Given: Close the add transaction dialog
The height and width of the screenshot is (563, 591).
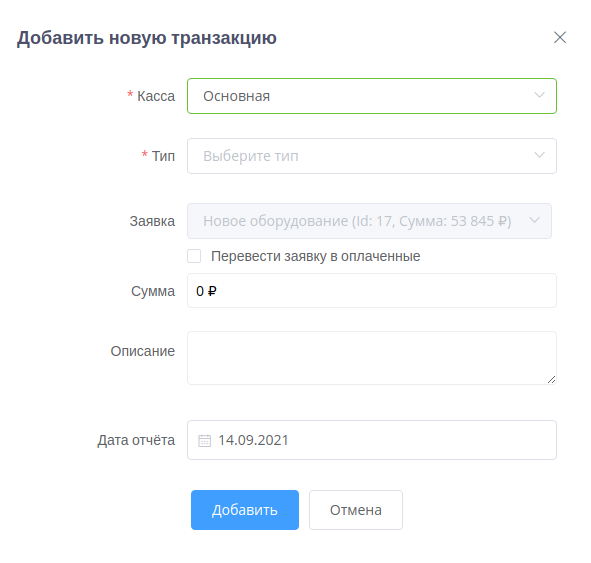Looking at the screenshot, I should coord(560,37).
